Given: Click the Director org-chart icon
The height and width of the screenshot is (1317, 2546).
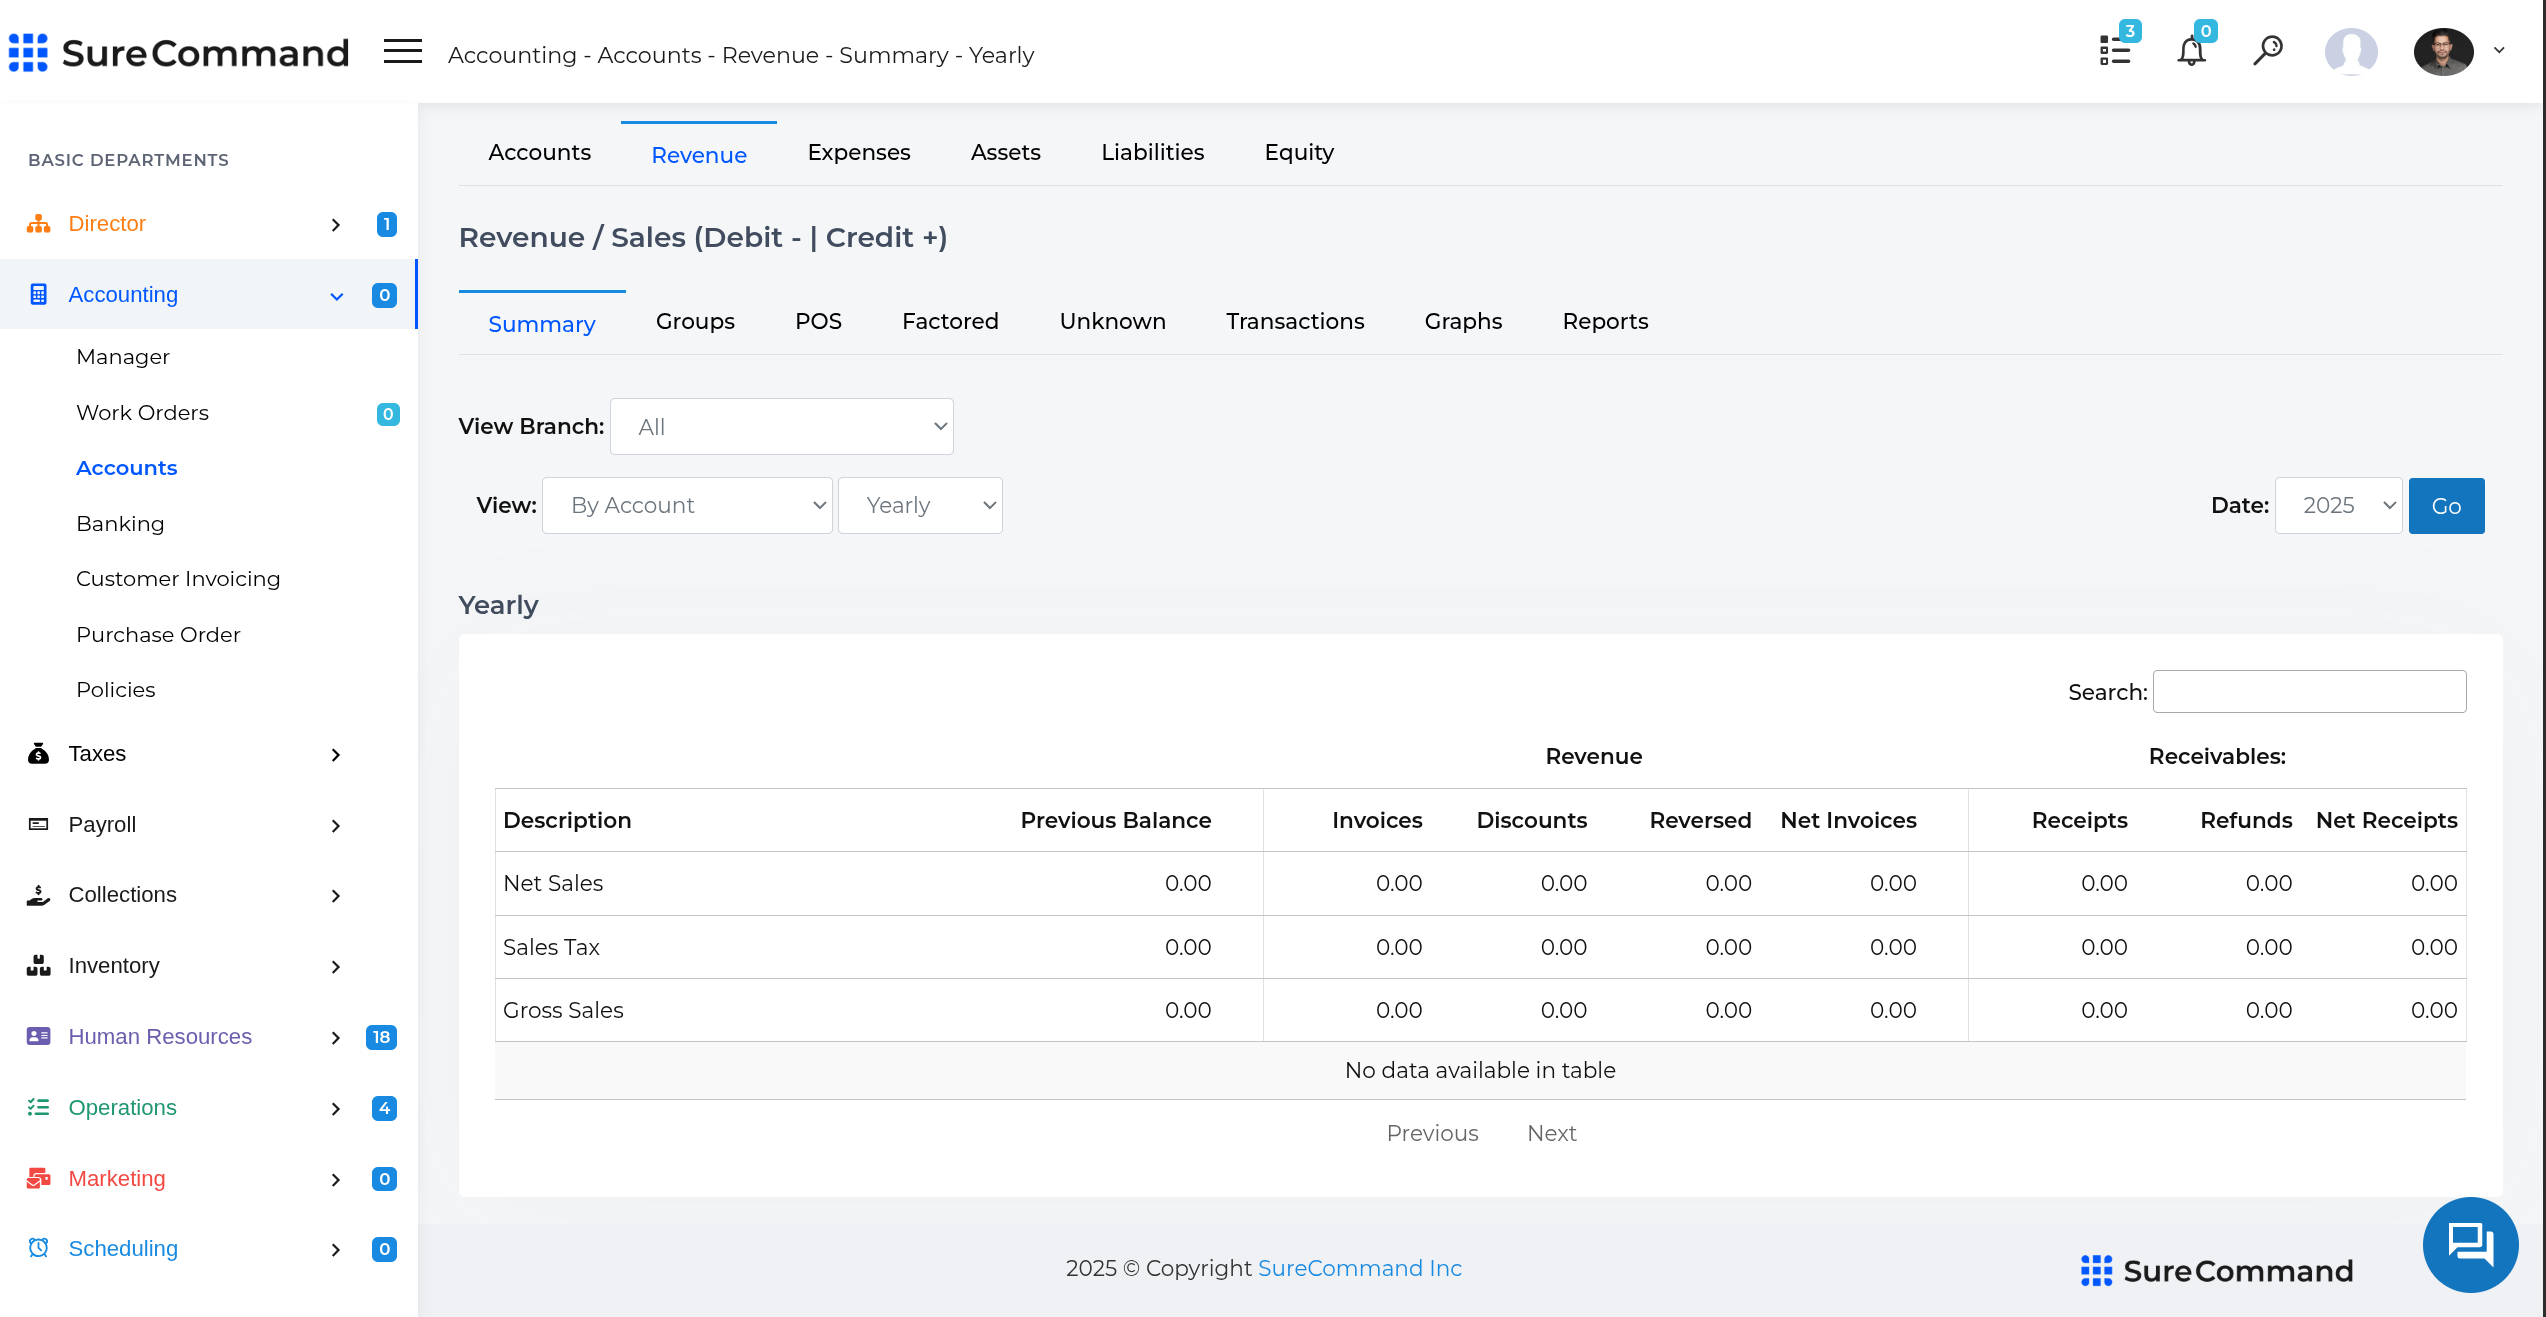Looking at the screenshot, I should click(x=38, y=224).
